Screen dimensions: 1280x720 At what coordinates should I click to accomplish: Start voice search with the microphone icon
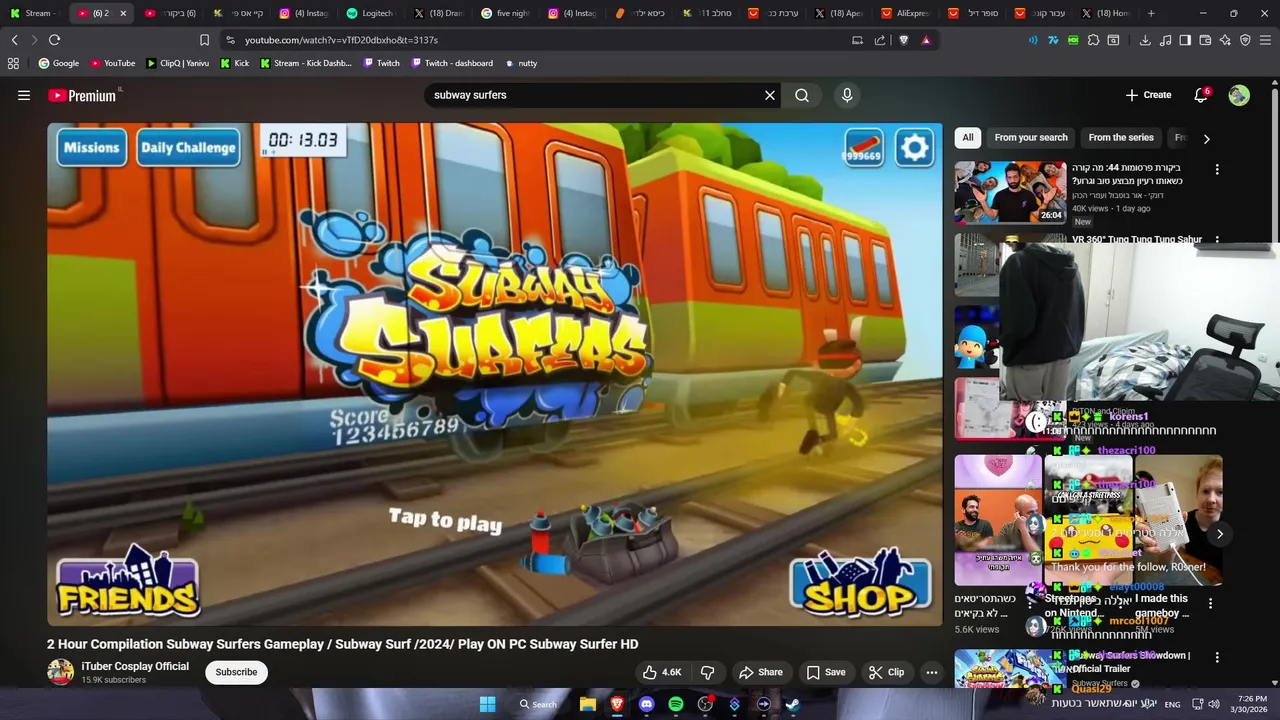click(847, 95)
